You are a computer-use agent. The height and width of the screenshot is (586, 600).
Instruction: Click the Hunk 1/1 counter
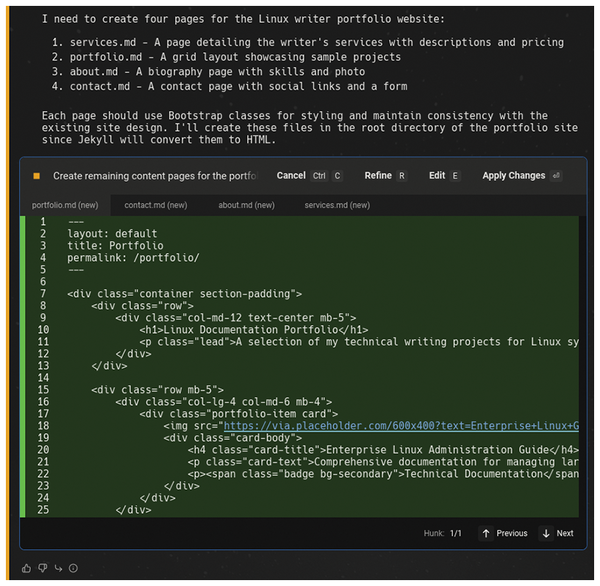(x=442, y=533)
